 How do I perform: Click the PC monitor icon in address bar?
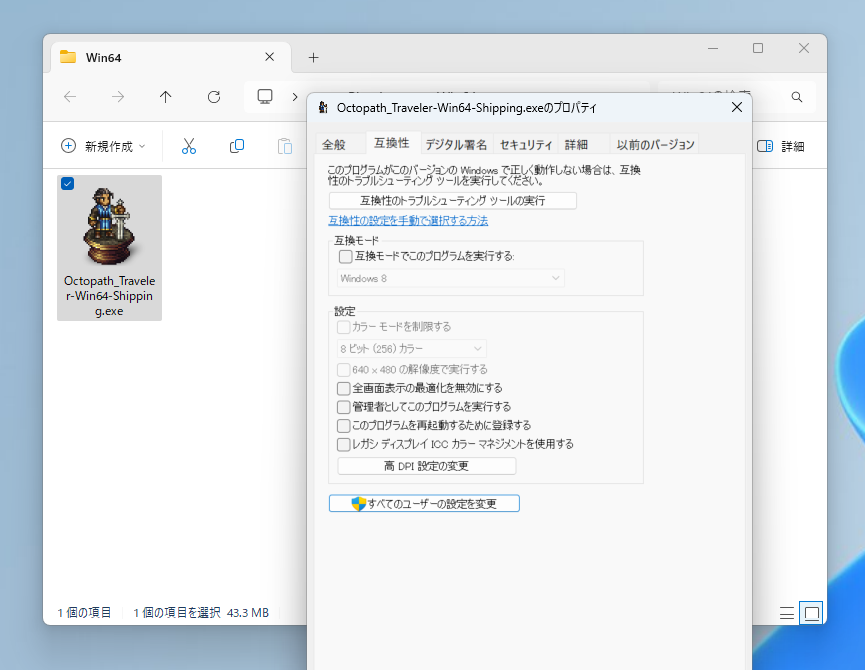[x=265, y=97]
